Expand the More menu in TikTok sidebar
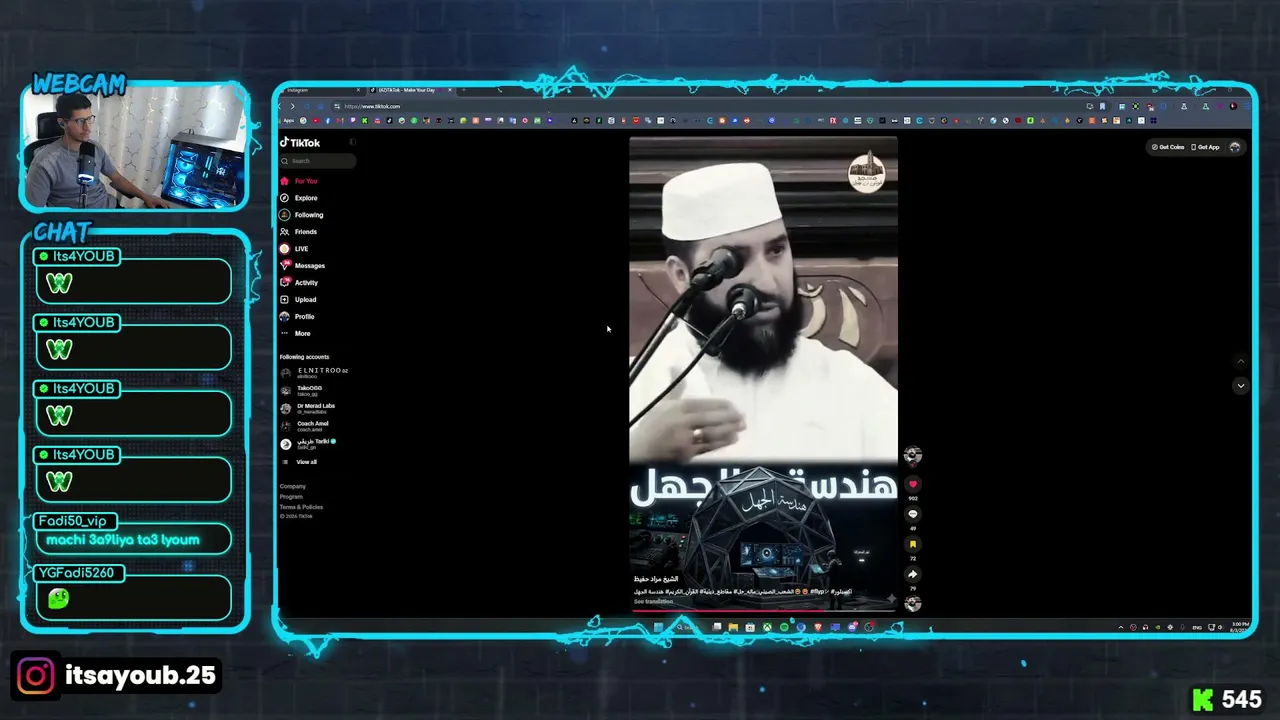 296,333
